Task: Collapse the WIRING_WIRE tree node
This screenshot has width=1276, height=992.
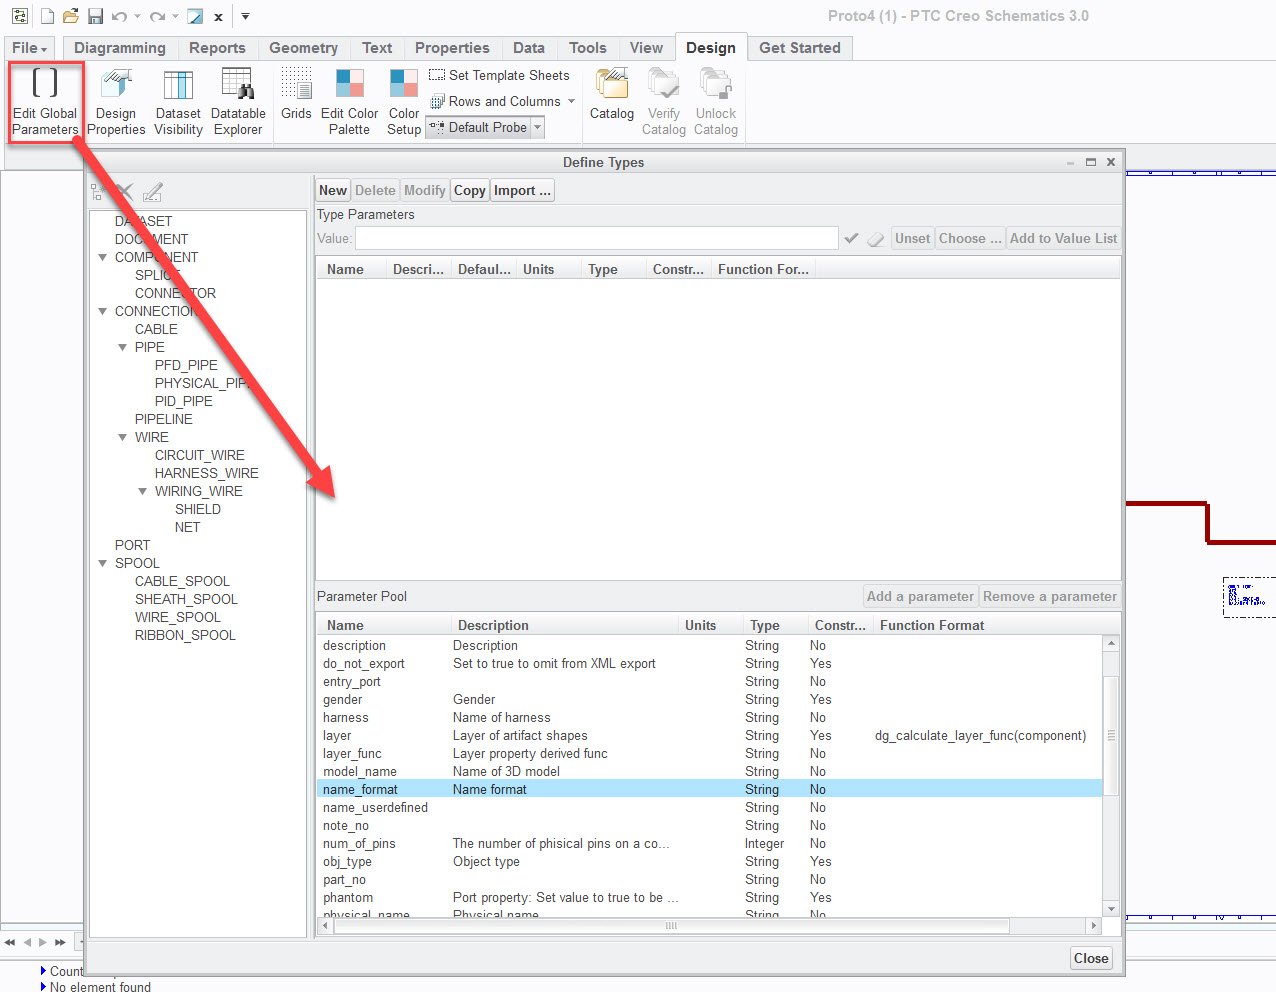Action: click(143, 491)
